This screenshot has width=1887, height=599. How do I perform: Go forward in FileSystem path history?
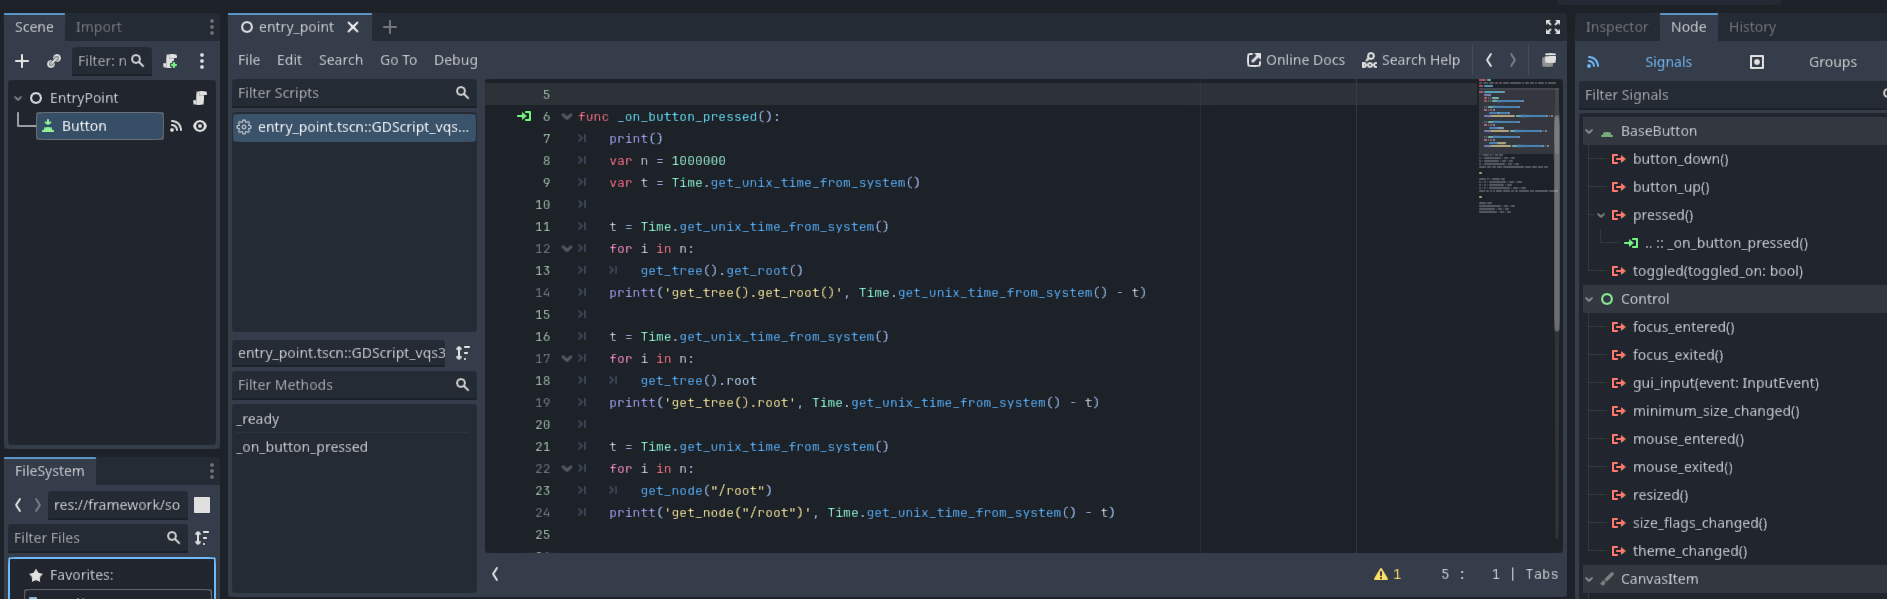tap(38, 505)
